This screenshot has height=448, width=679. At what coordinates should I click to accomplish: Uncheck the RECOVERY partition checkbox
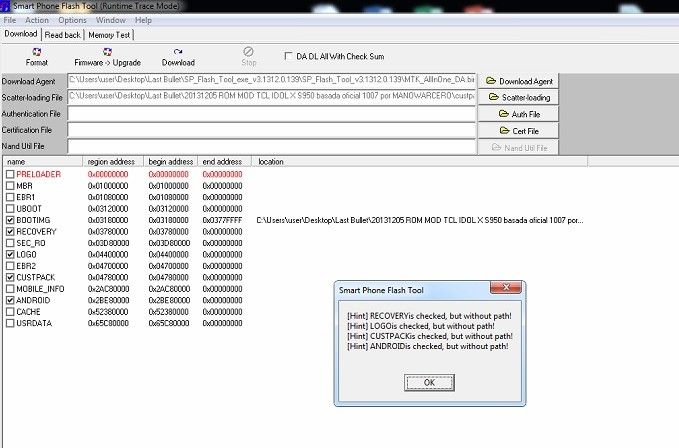click(10, 232)
